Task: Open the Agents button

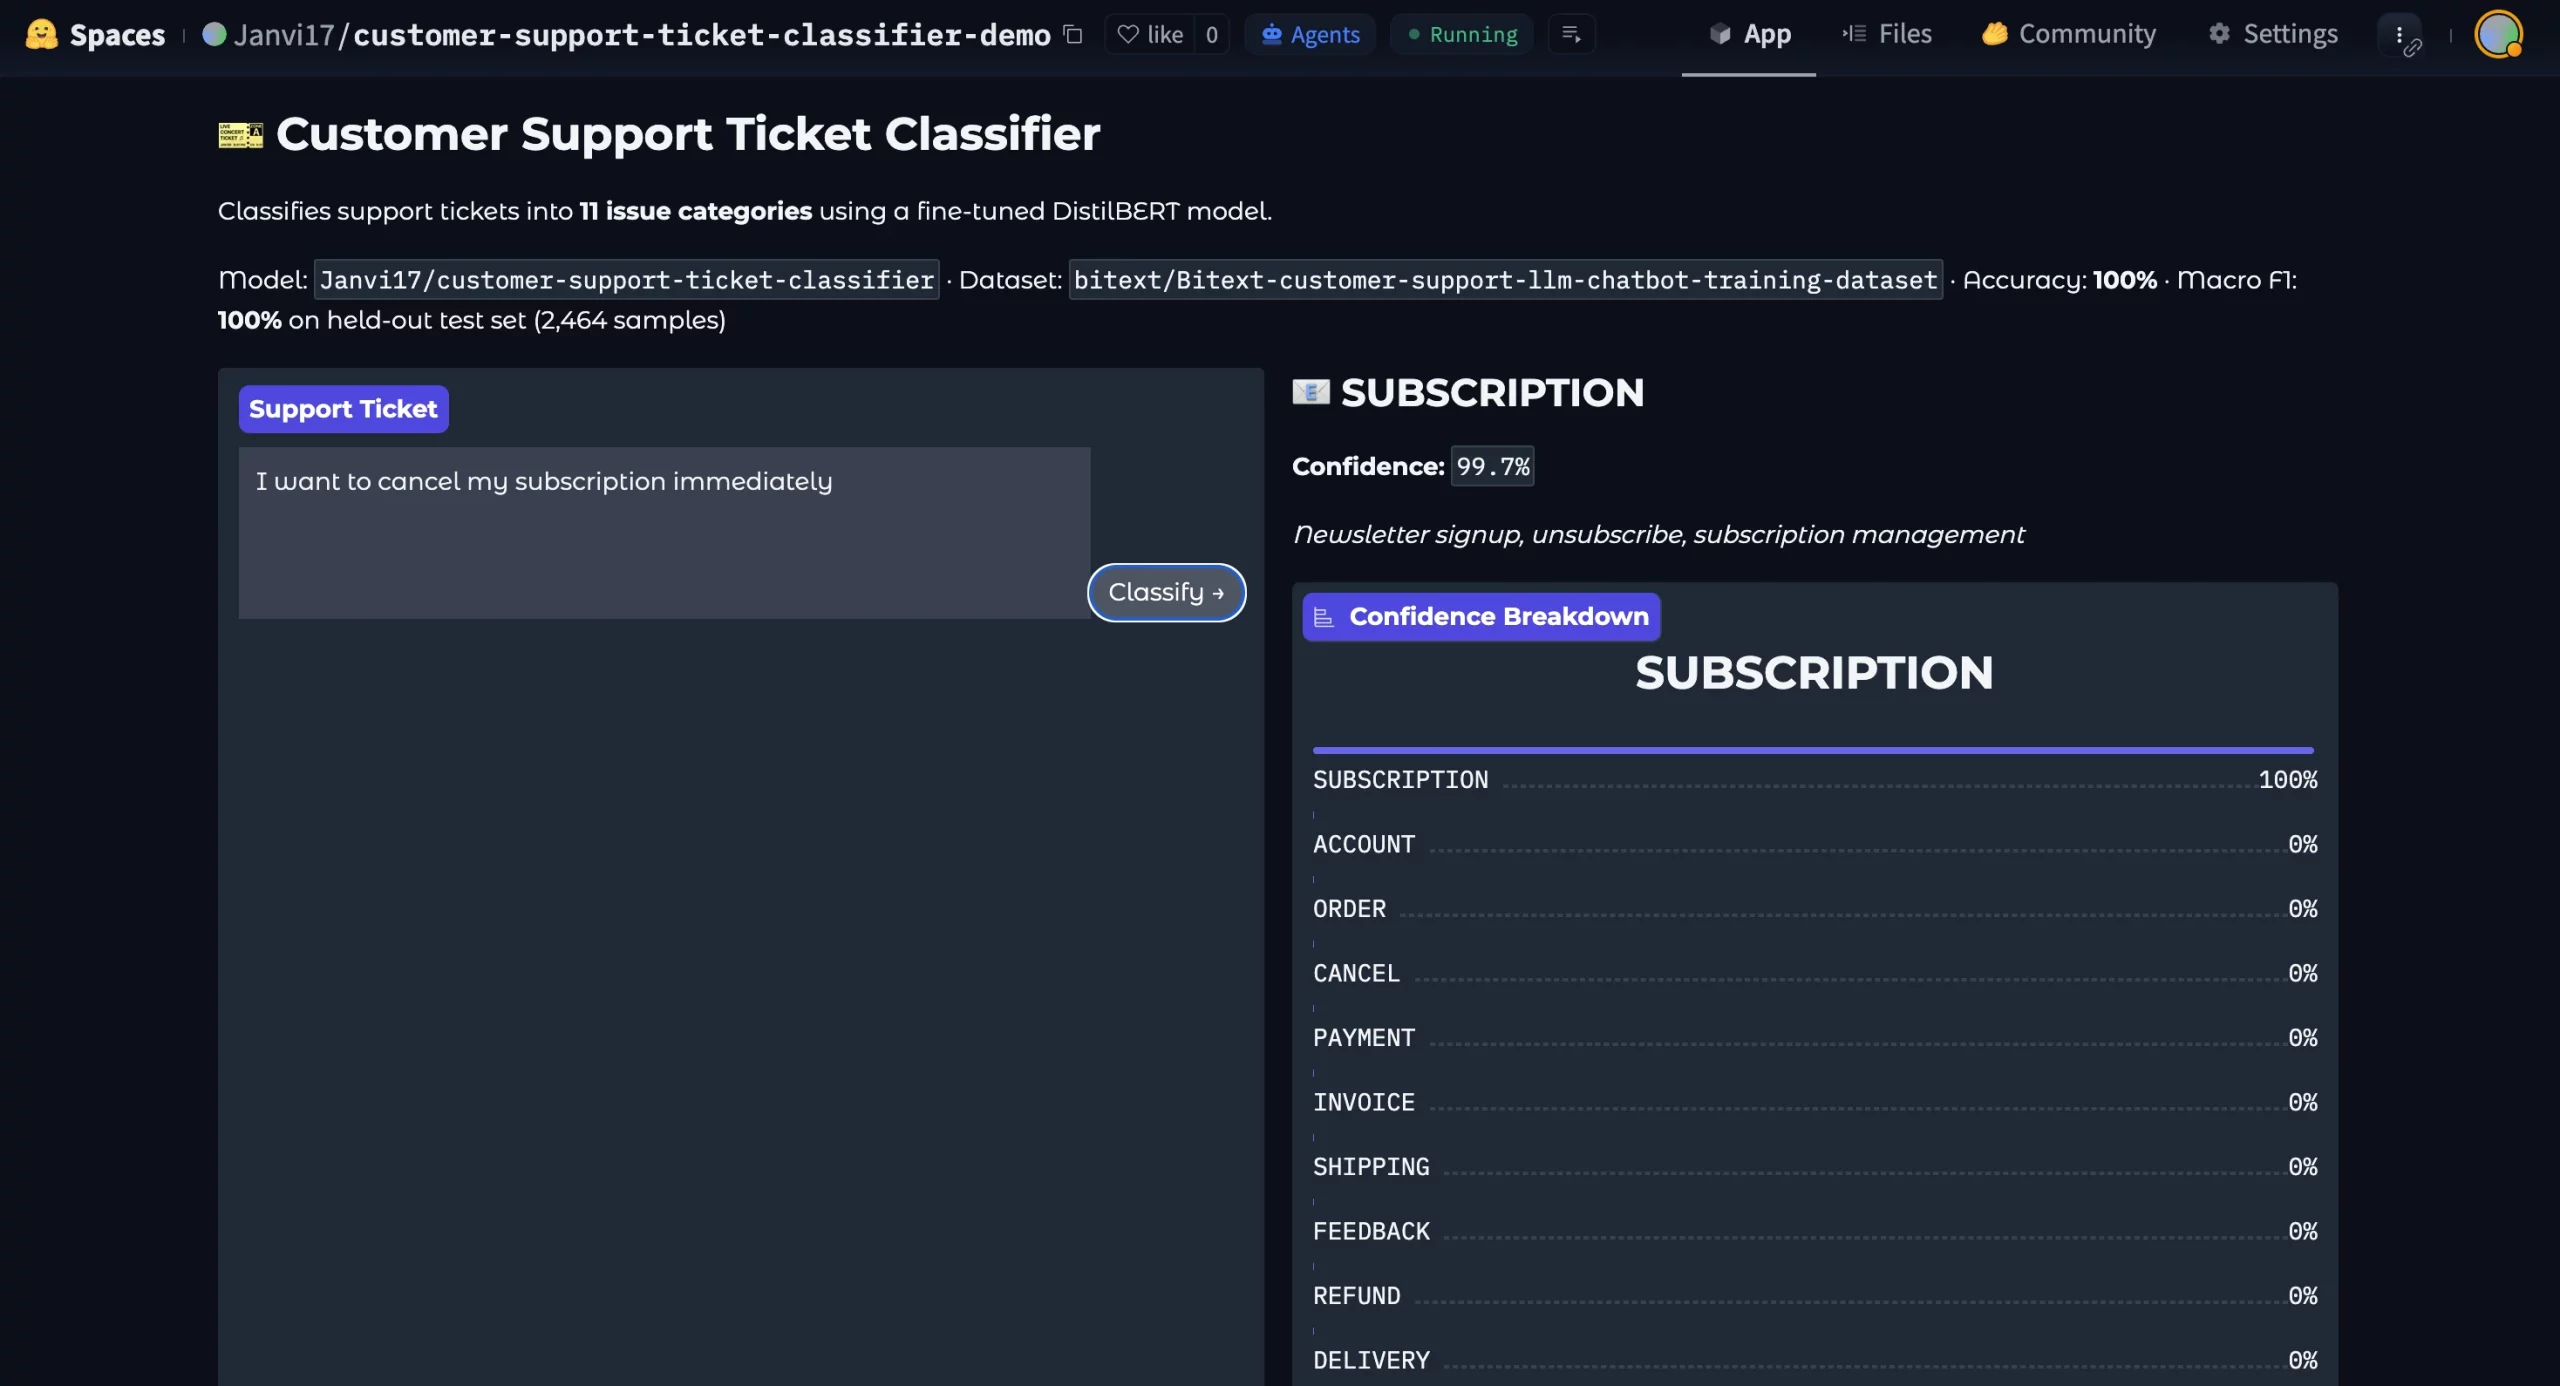Action: click(x=1310, y=34)
